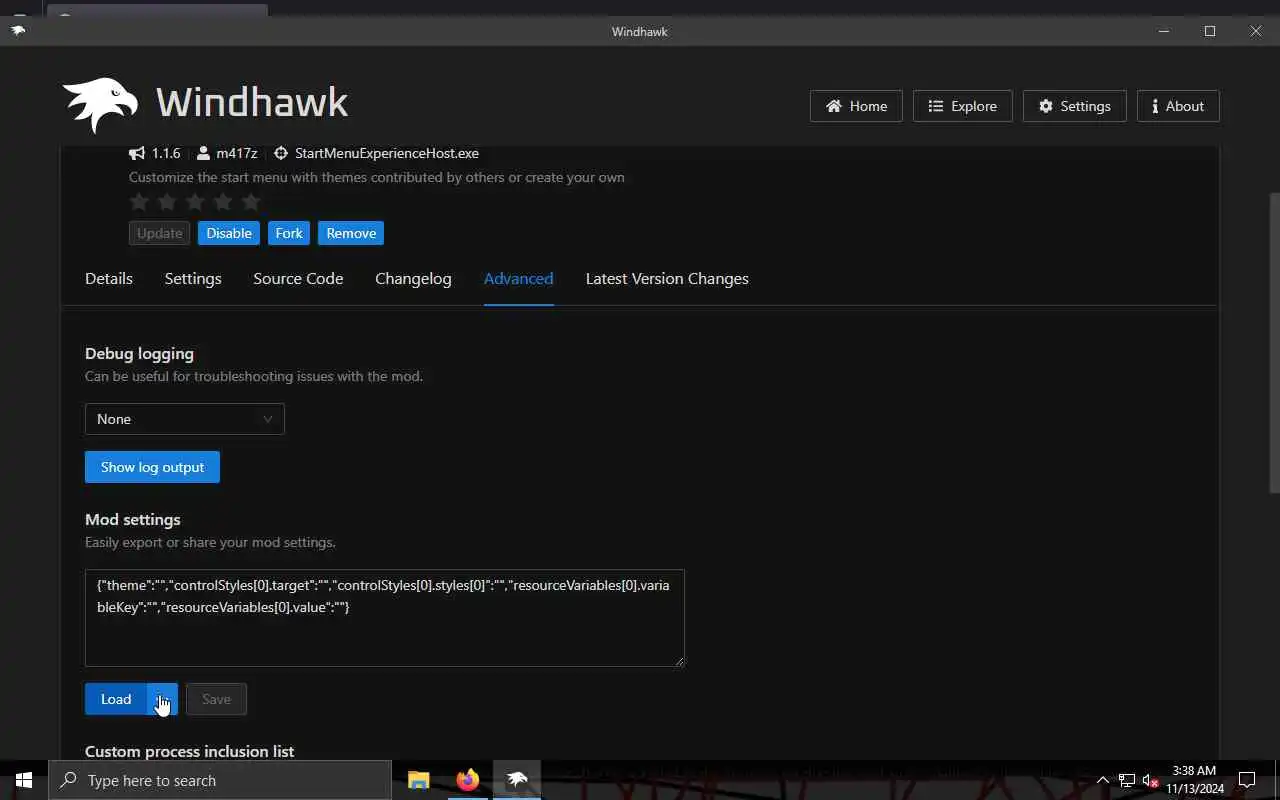The image size is (1280, 800).
Task: Open the Source Code tab
Action: [x=298, y=279]
